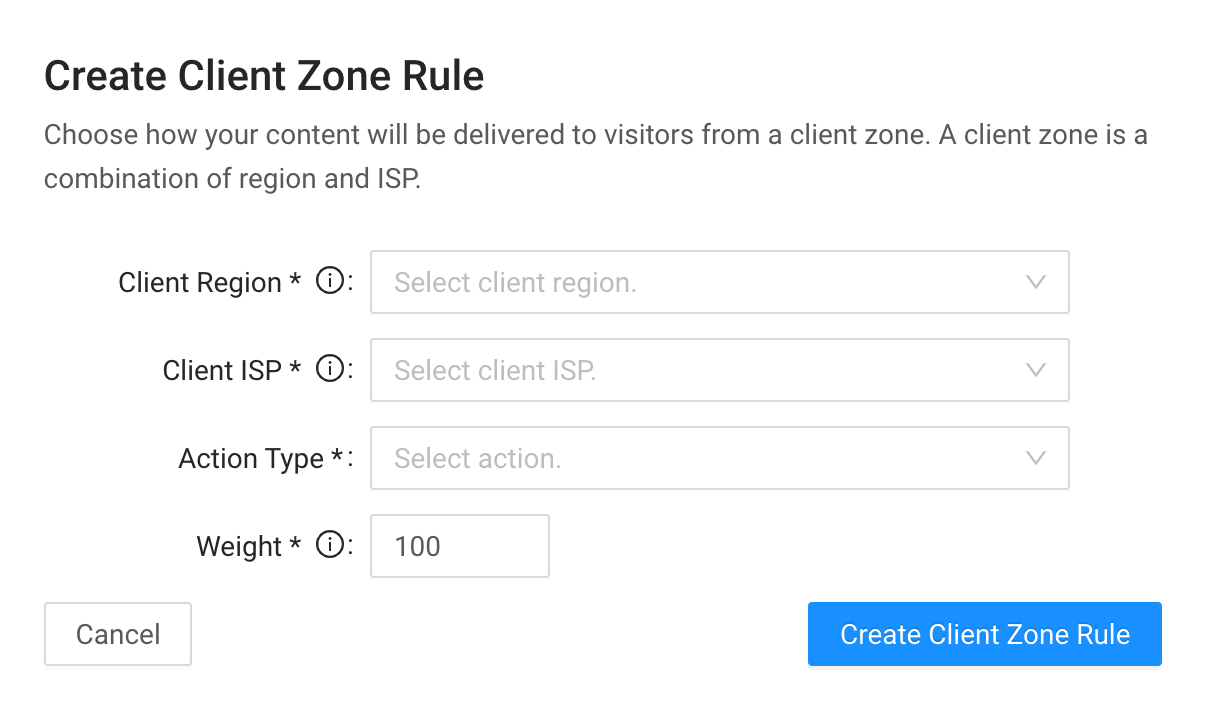Expand the Client Region chevron arrow

pos(1036,283)
